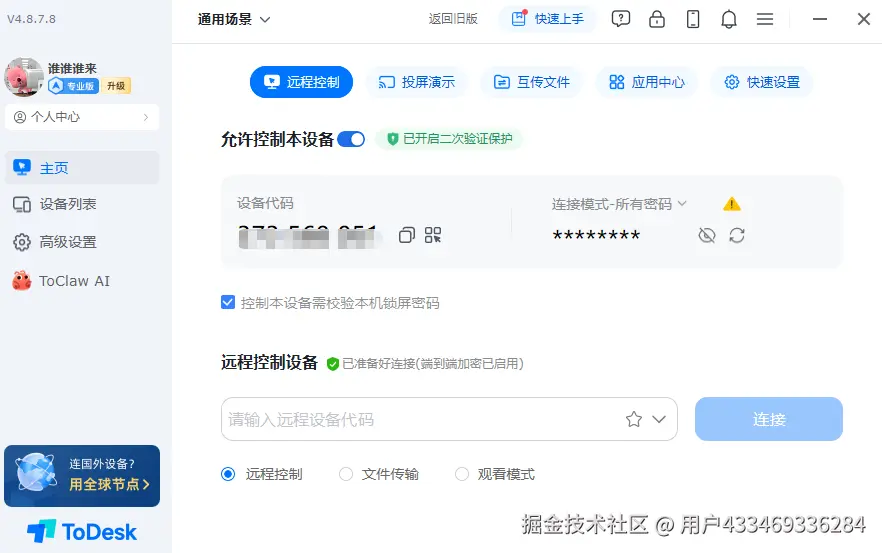Open the mobile device icon

(693, 19)
